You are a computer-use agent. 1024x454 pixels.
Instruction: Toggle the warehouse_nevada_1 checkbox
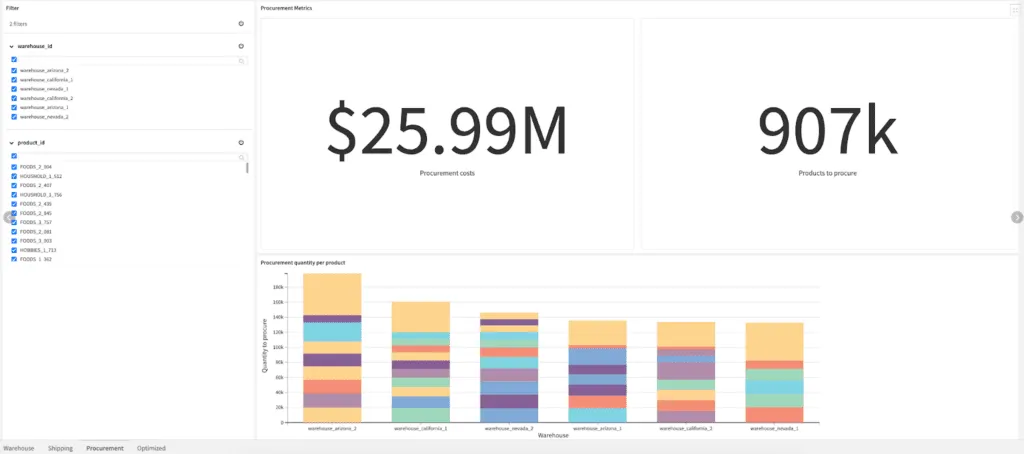coord(14,89)
